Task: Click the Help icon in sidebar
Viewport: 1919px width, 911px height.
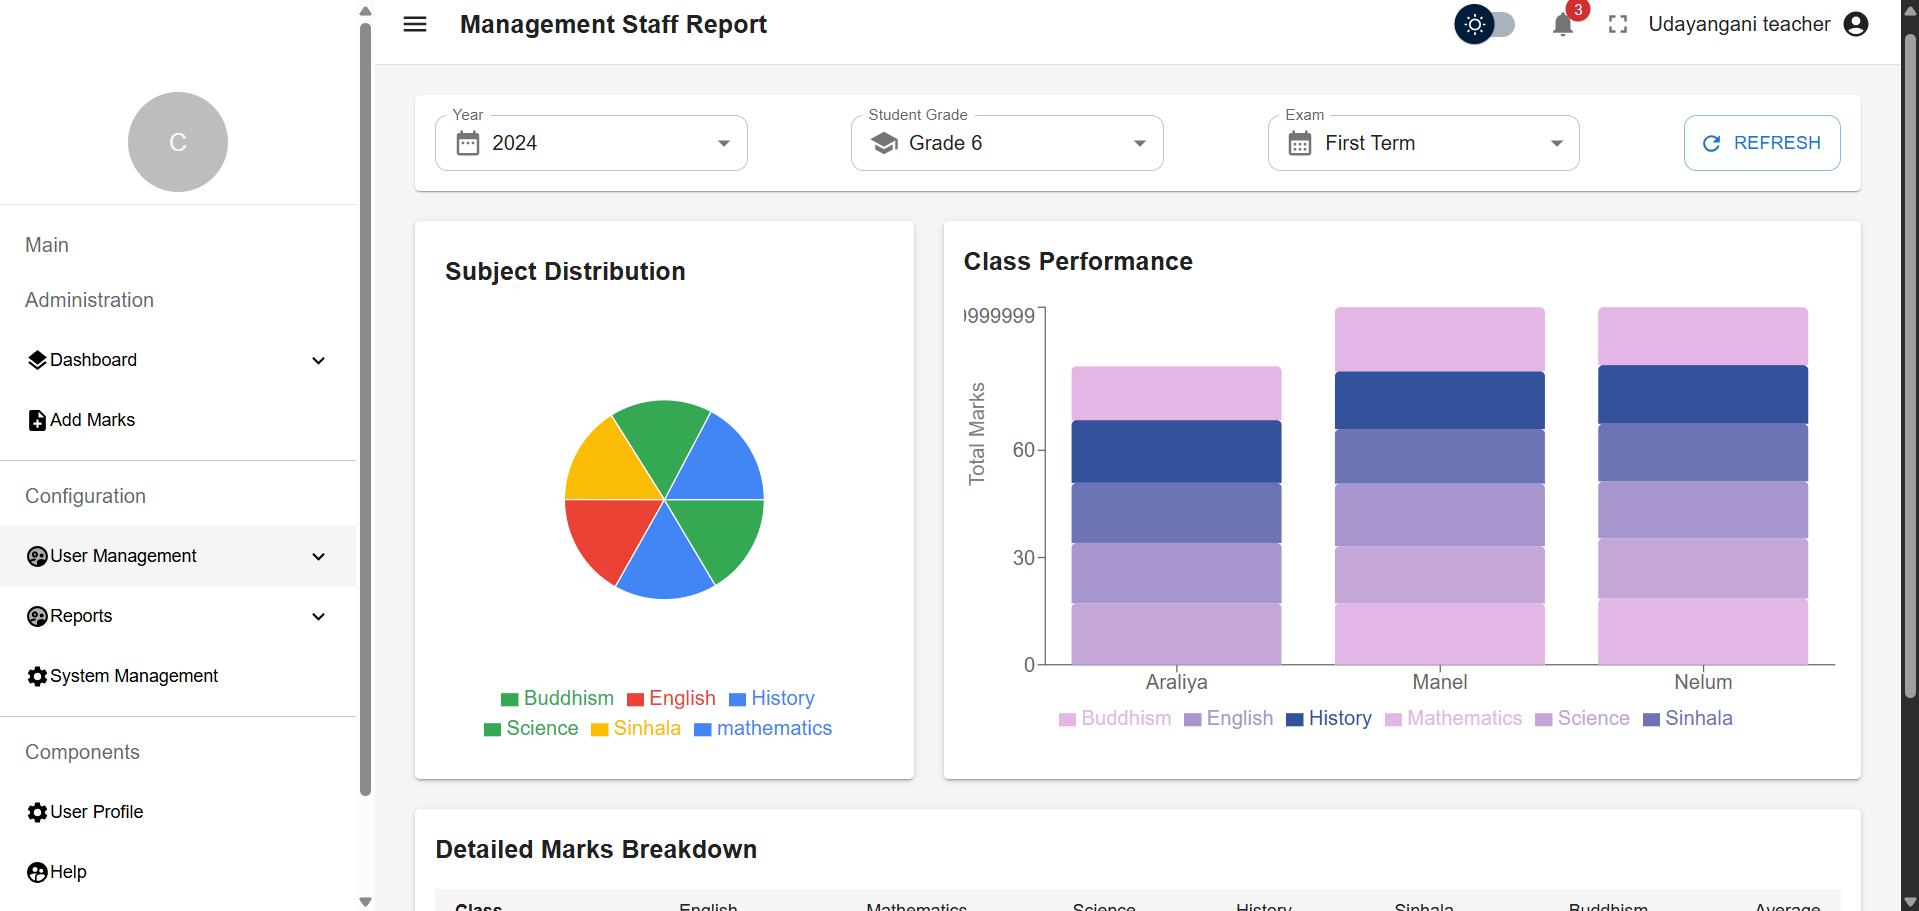Action: point(37,873)
